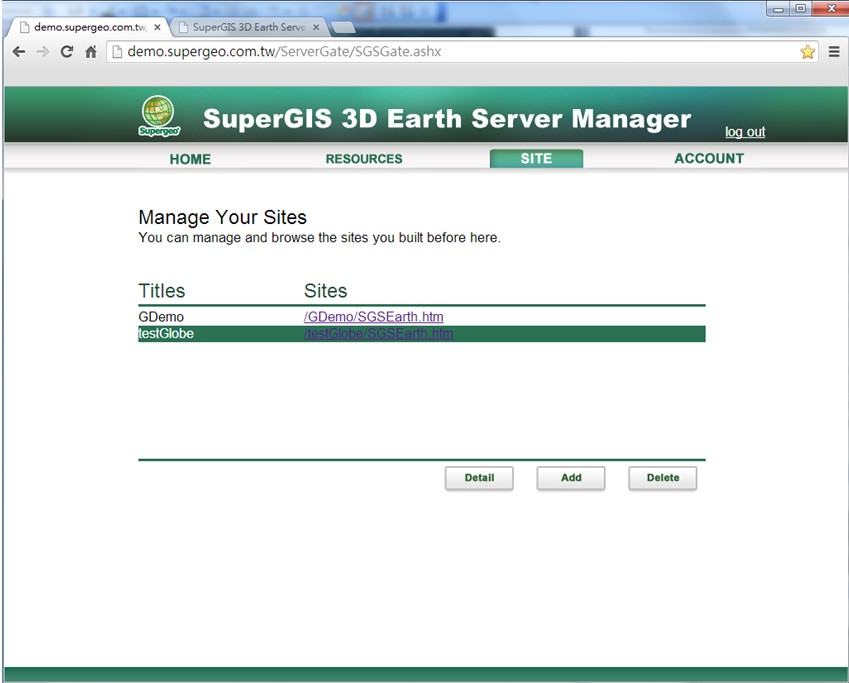Viewport: 849px width, 683px height.
Task: Bookmark this page with the star icon
Action: [x=807, y=52]
